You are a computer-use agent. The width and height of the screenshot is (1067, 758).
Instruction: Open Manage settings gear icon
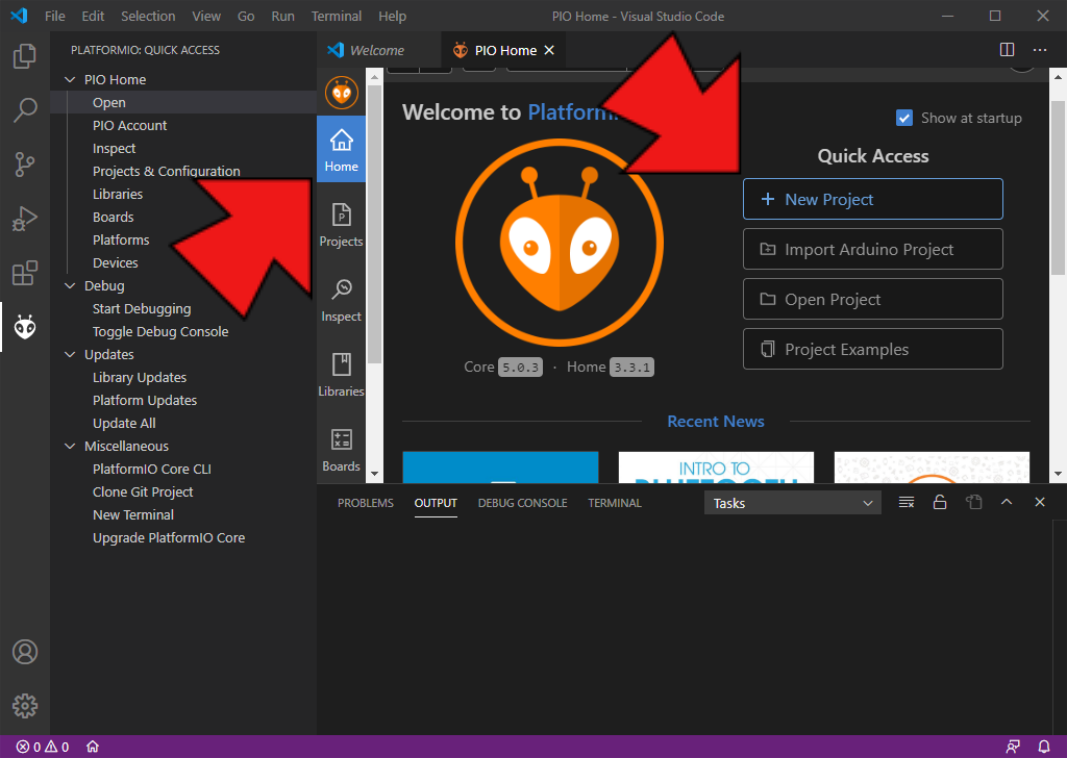25,705
